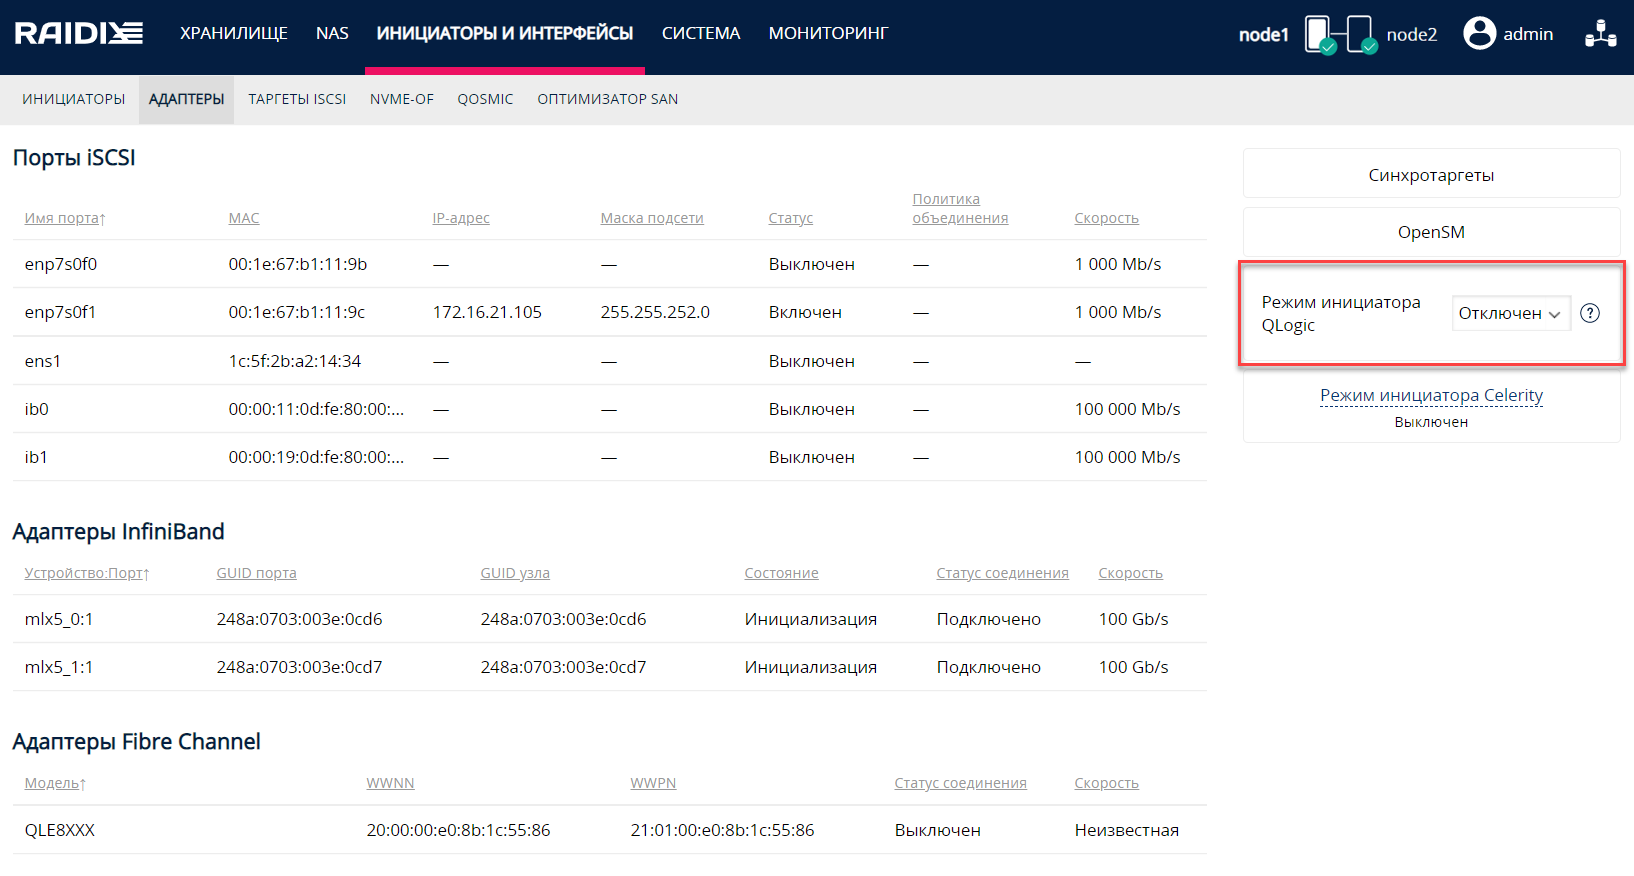Select the enp7s0f0 port row

point(610,264)
